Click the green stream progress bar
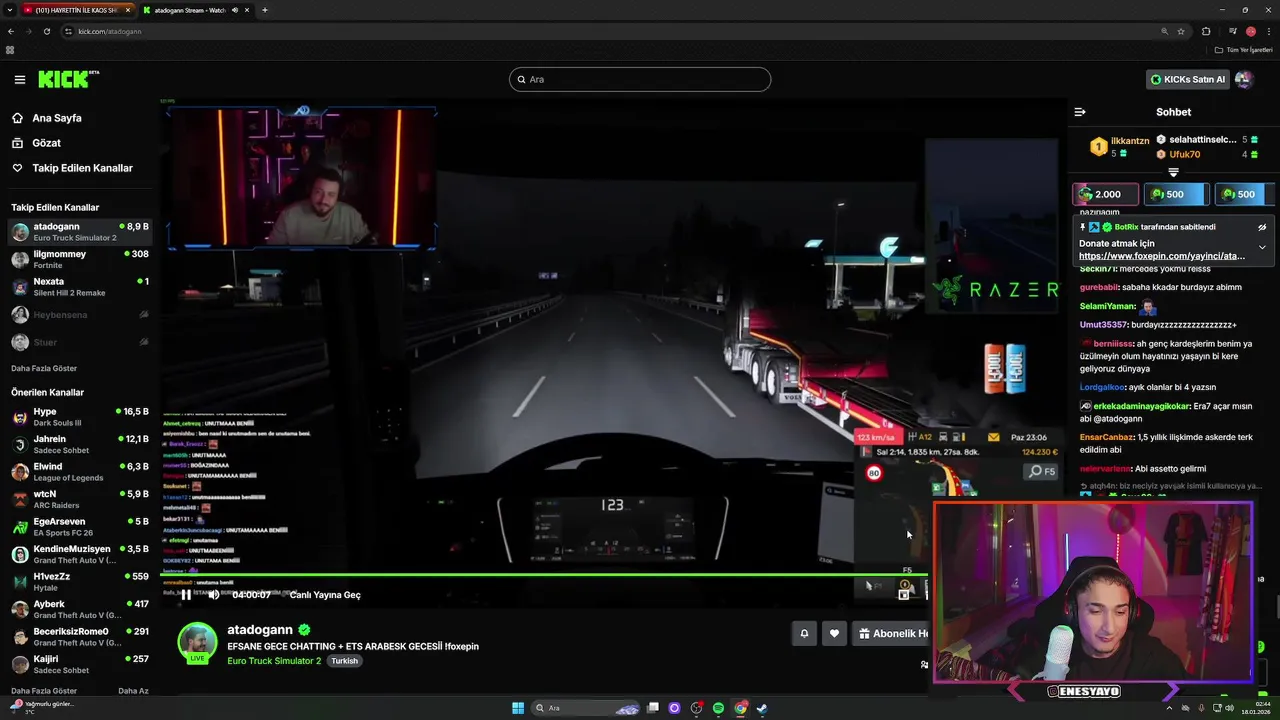1280x720 pixels. (x=545, y=574)
